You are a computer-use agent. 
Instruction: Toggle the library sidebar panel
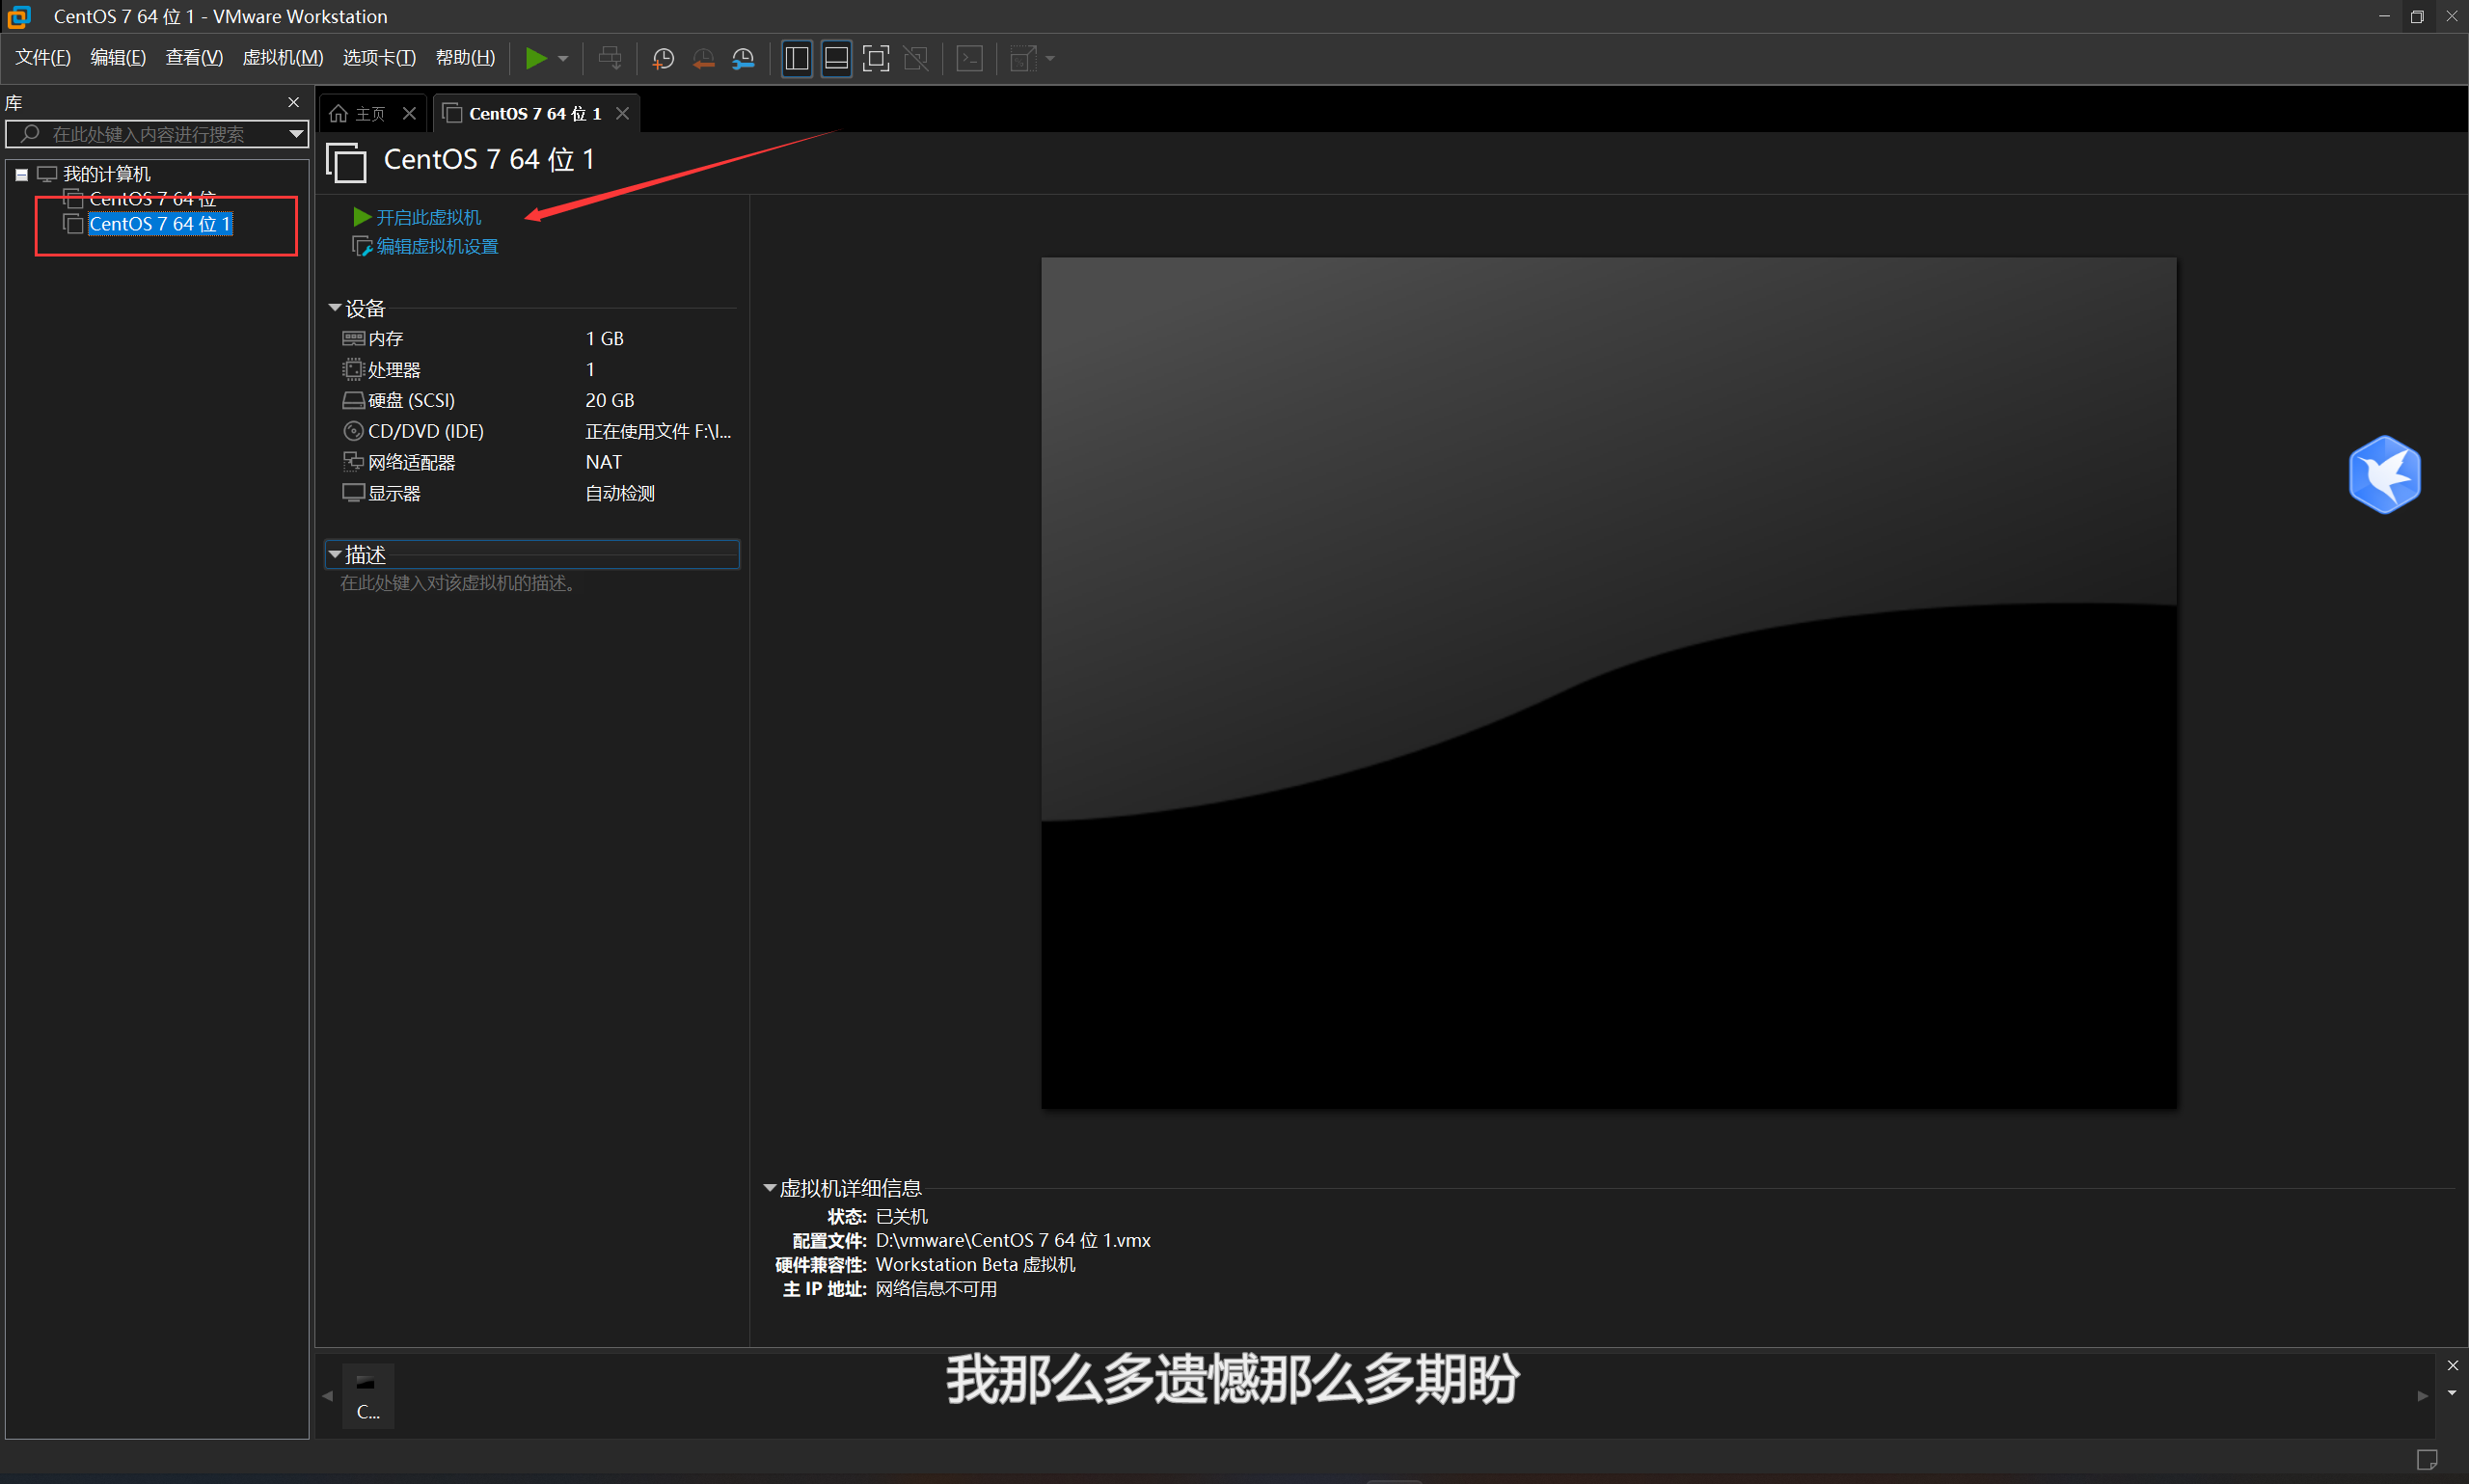pyautogui.click(x=796, y=58)
